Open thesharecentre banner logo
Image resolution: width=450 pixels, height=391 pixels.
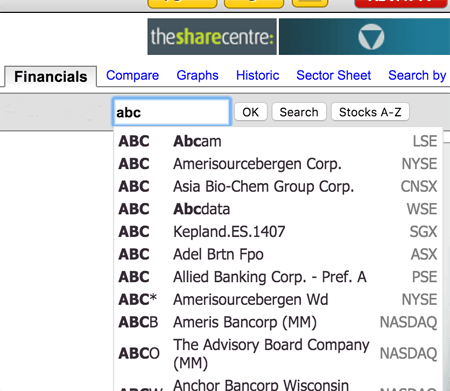coord(212,37)
